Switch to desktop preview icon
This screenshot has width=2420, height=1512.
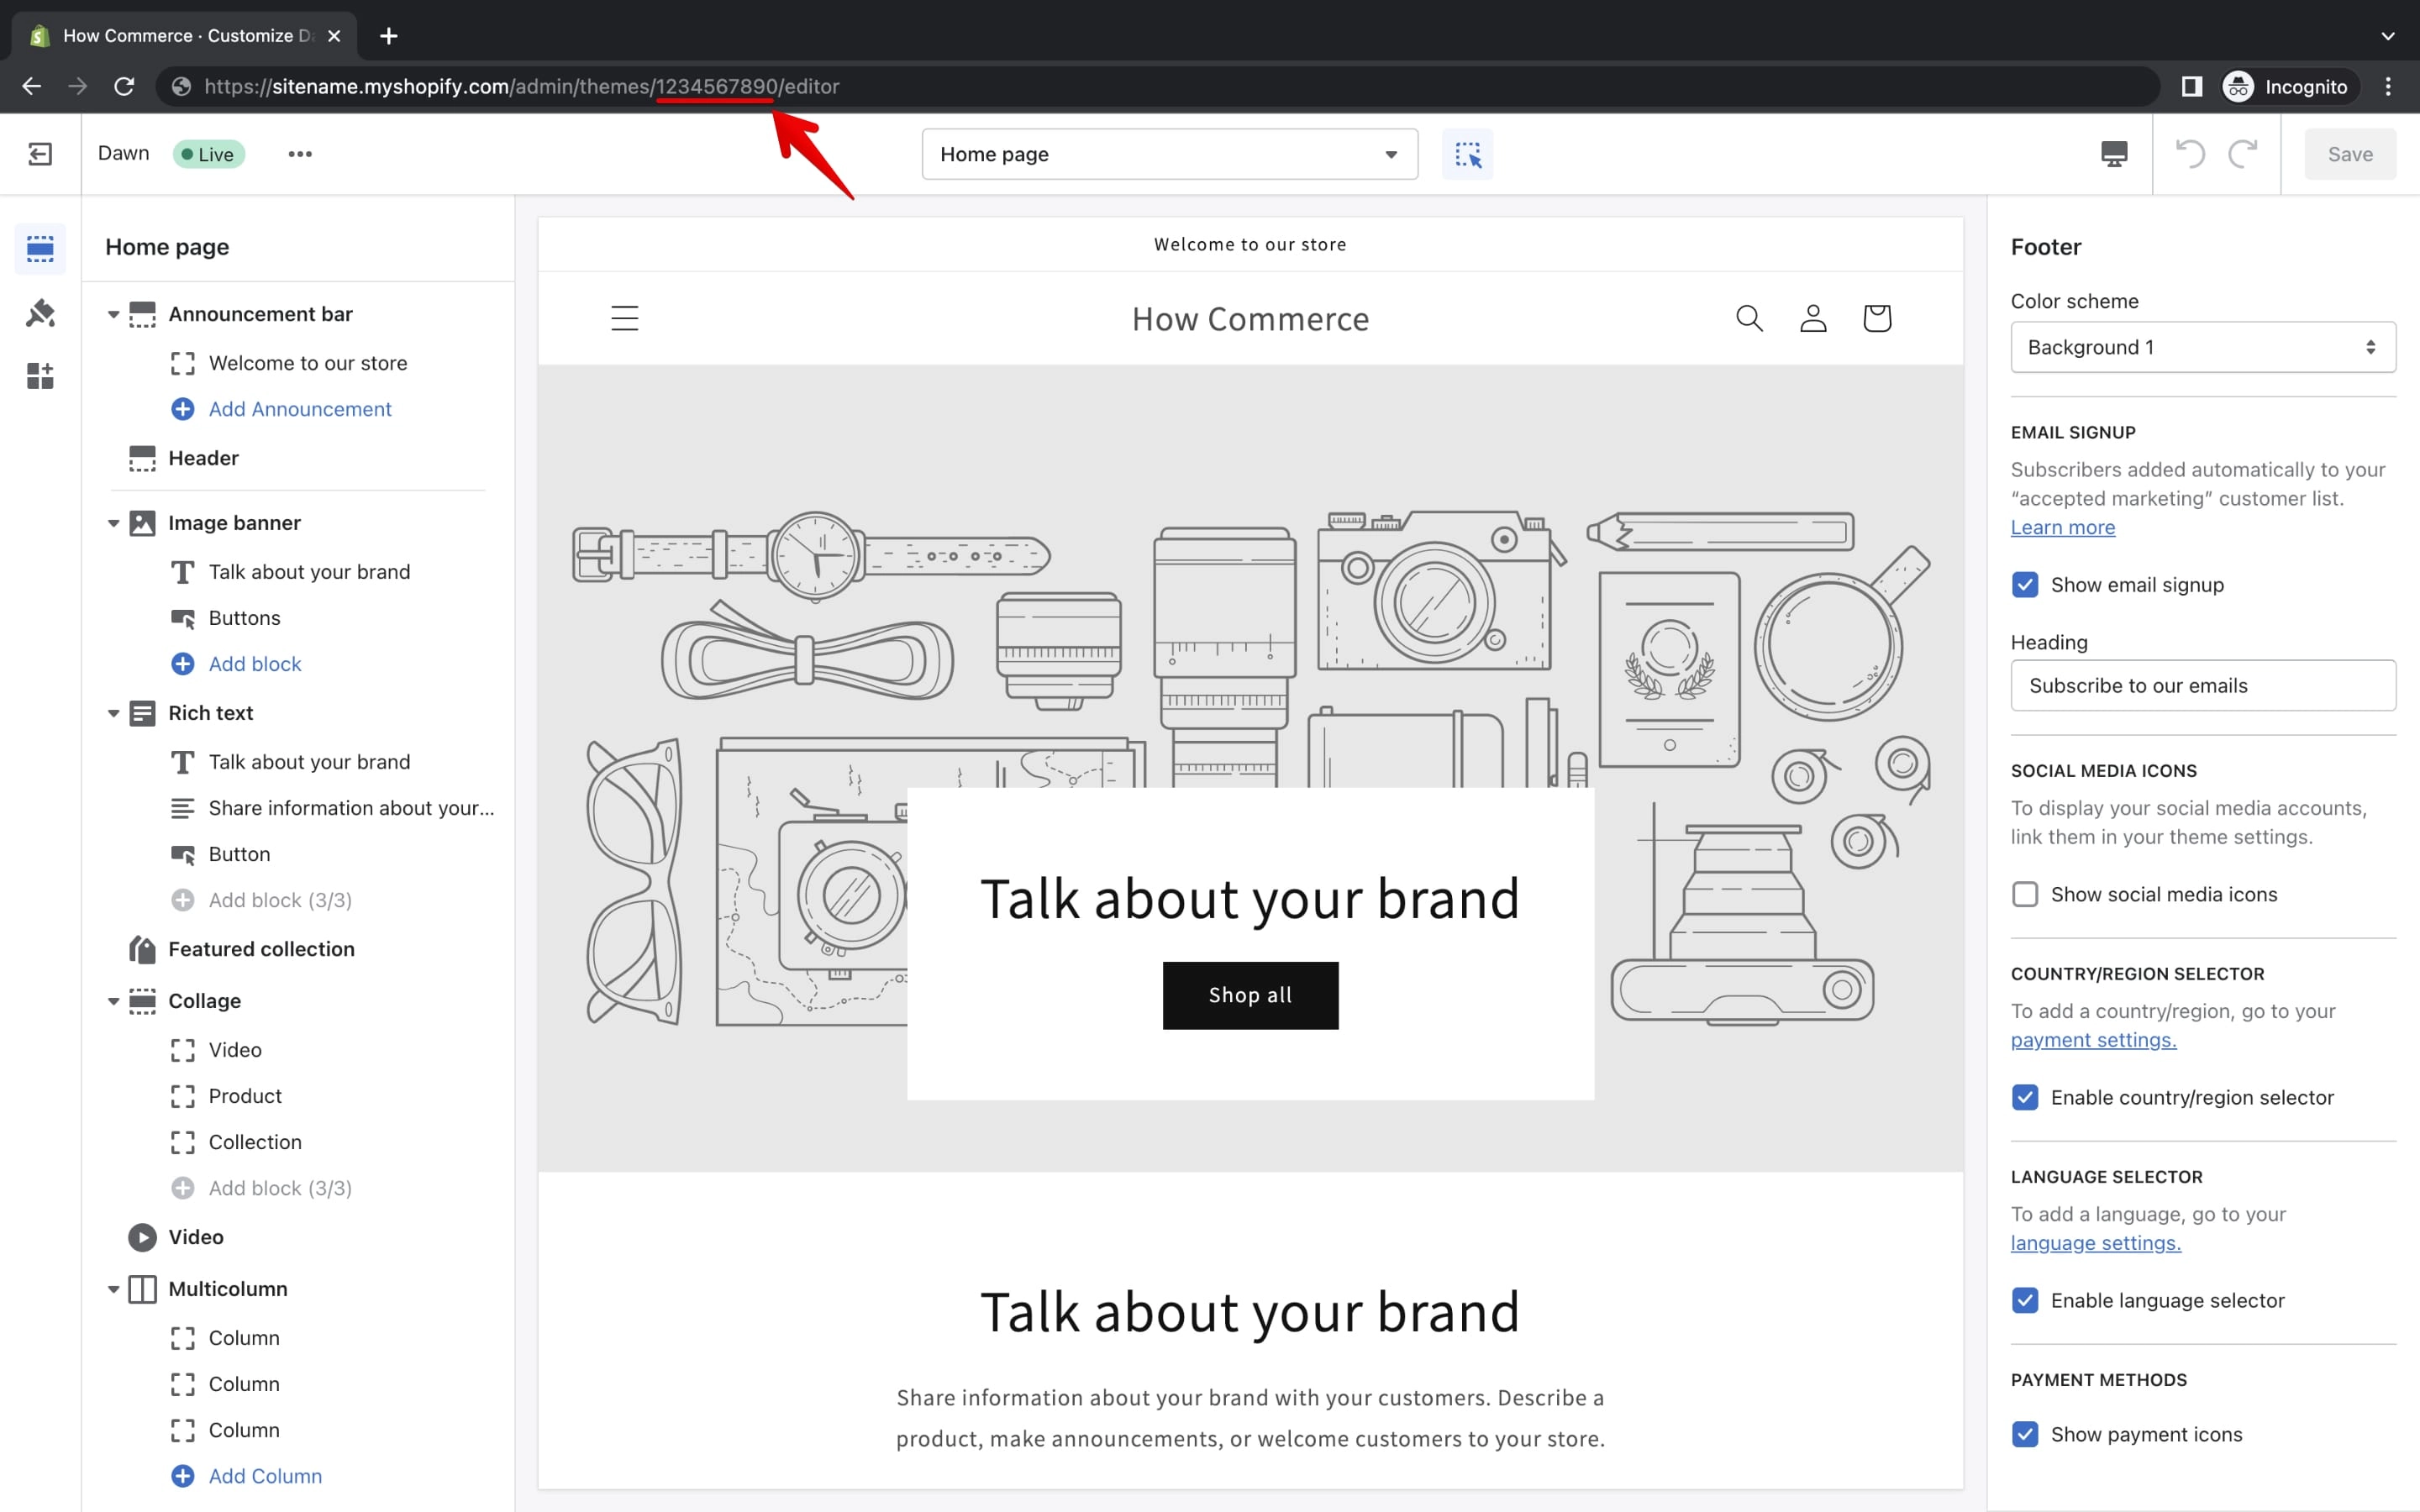click(2114, 154)
